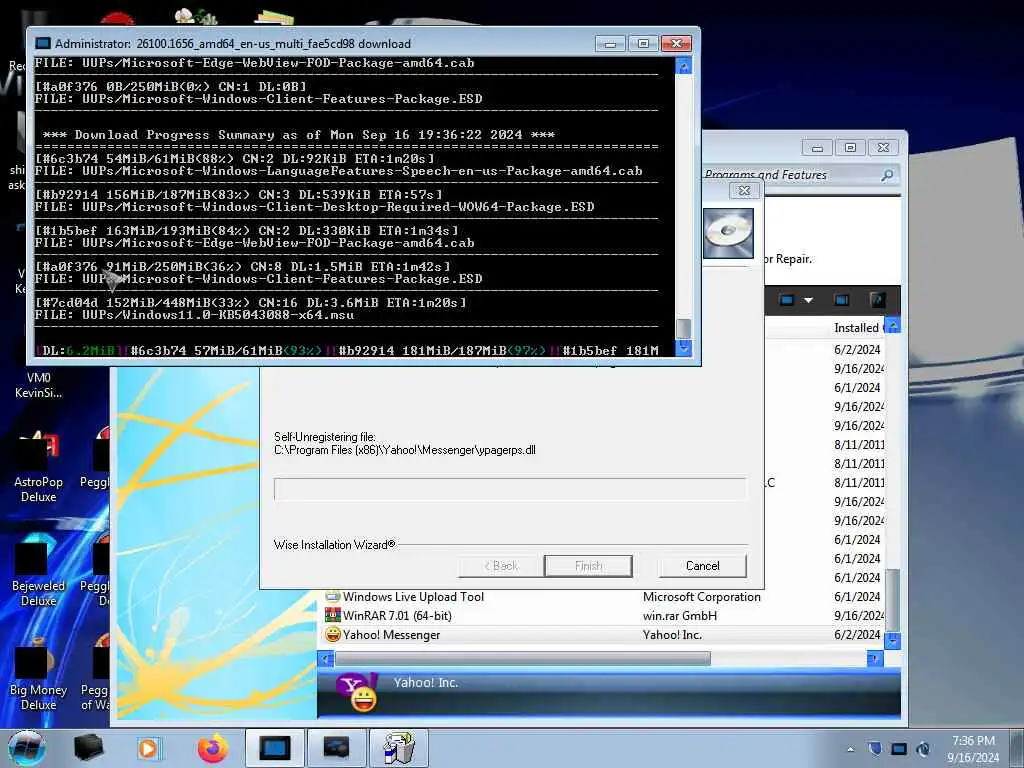Screen dimensions: 1024x768
Task: Open the view options dropdown arrow in Programs toolbar
Action: point(808,300)
